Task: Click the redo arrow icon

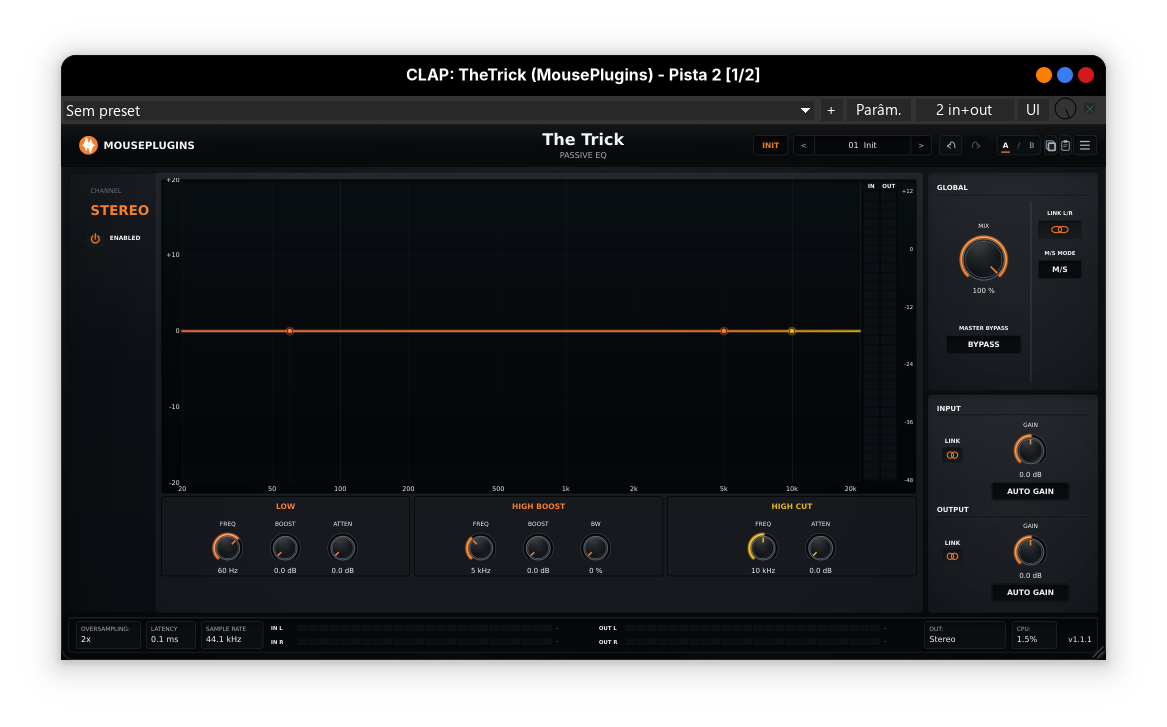Action: pos(976,146)
